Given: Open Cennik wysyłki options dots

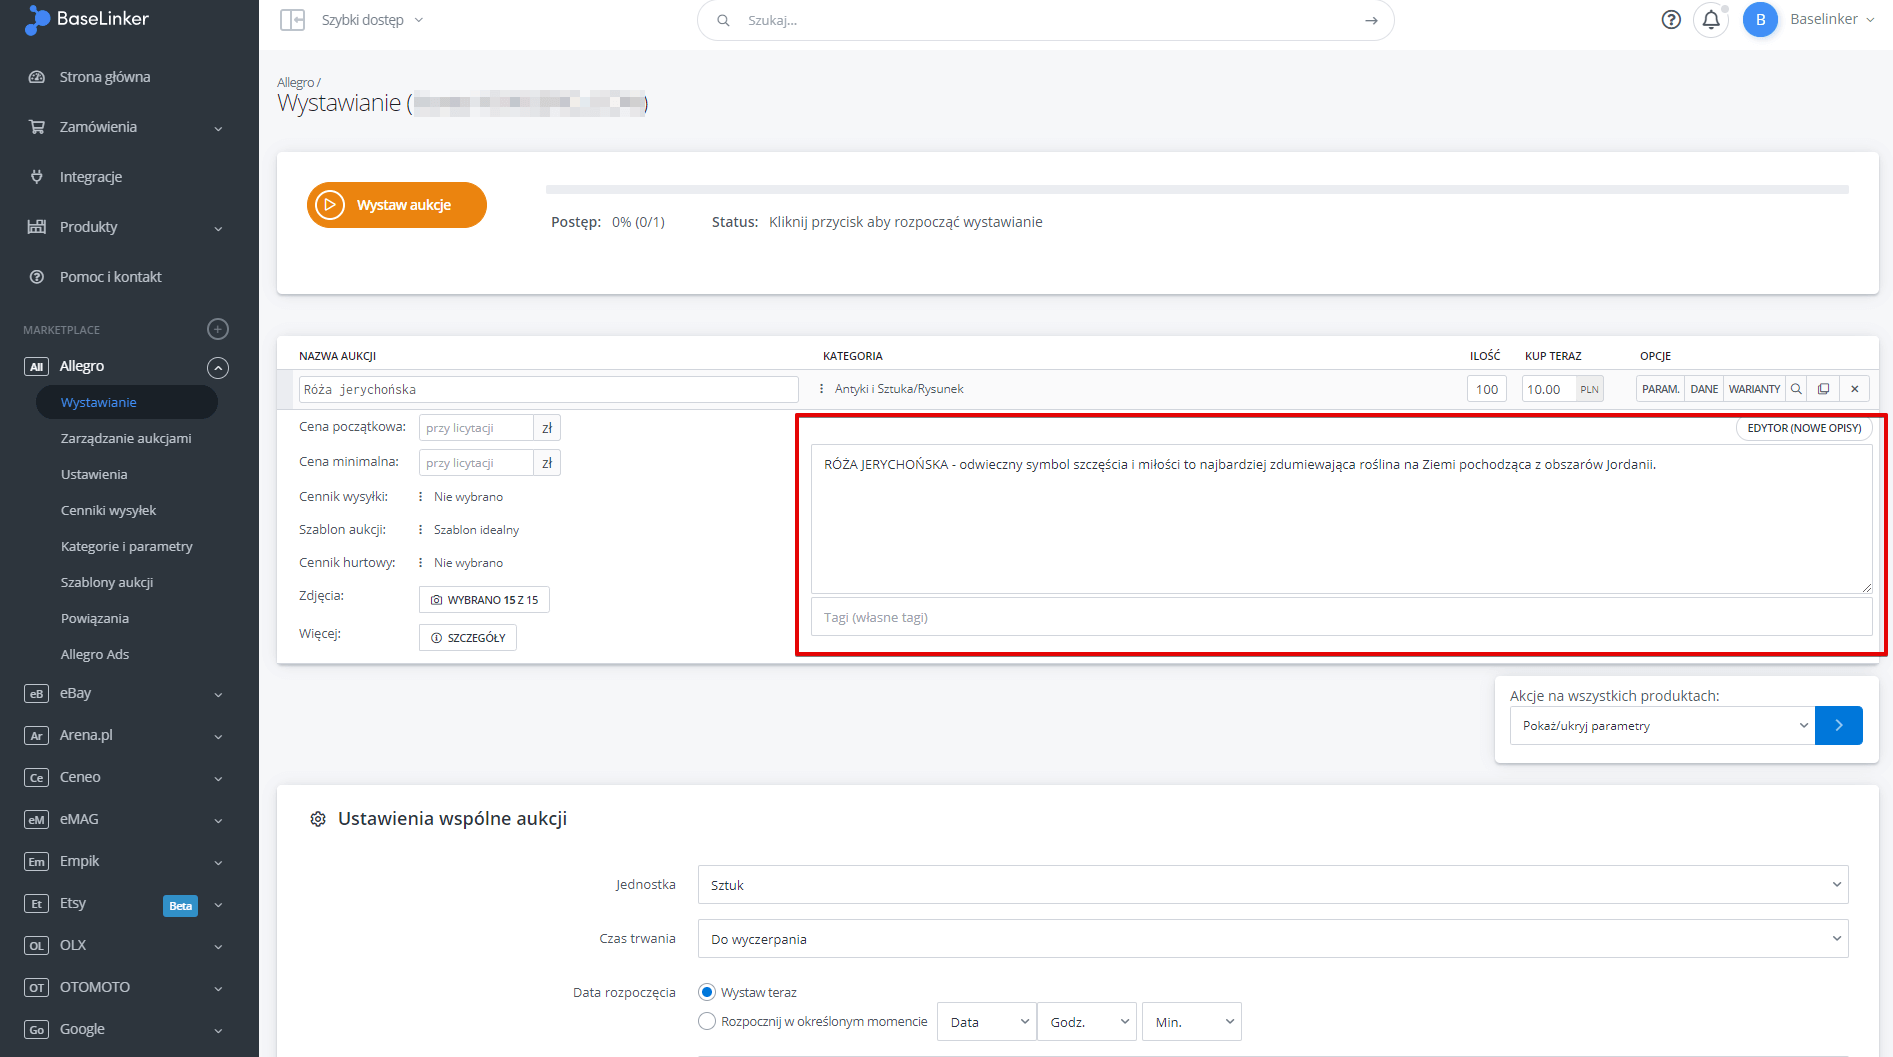Looking at the screenshot, I should (x=420, y=497).
